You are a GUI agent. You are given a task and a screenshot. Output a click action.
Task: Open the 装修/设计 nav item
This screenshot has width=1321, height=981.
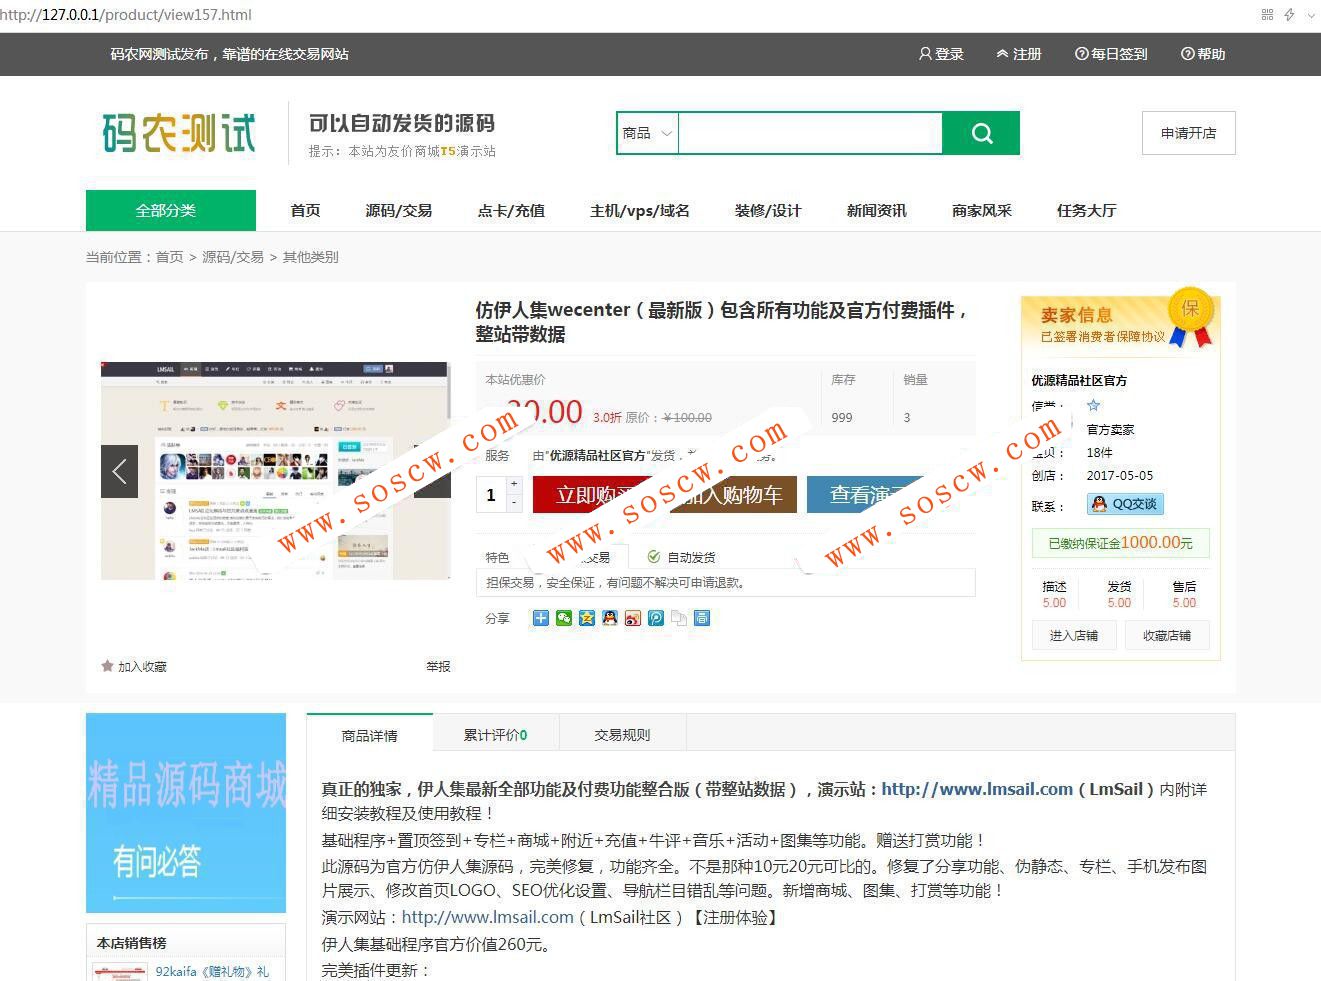[x=768, y=210]
